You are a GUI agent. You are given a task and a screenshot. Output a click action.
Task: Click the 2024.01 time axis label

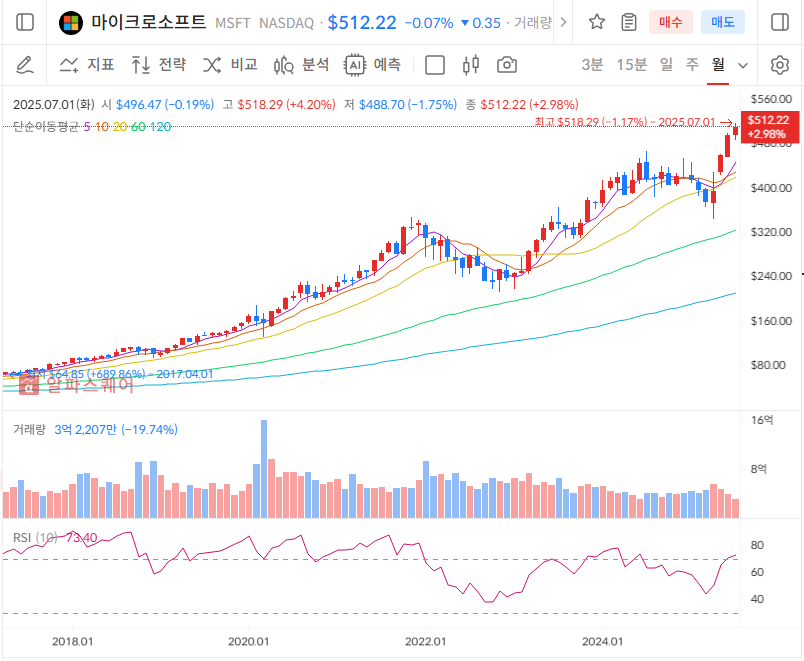[602, 642]
